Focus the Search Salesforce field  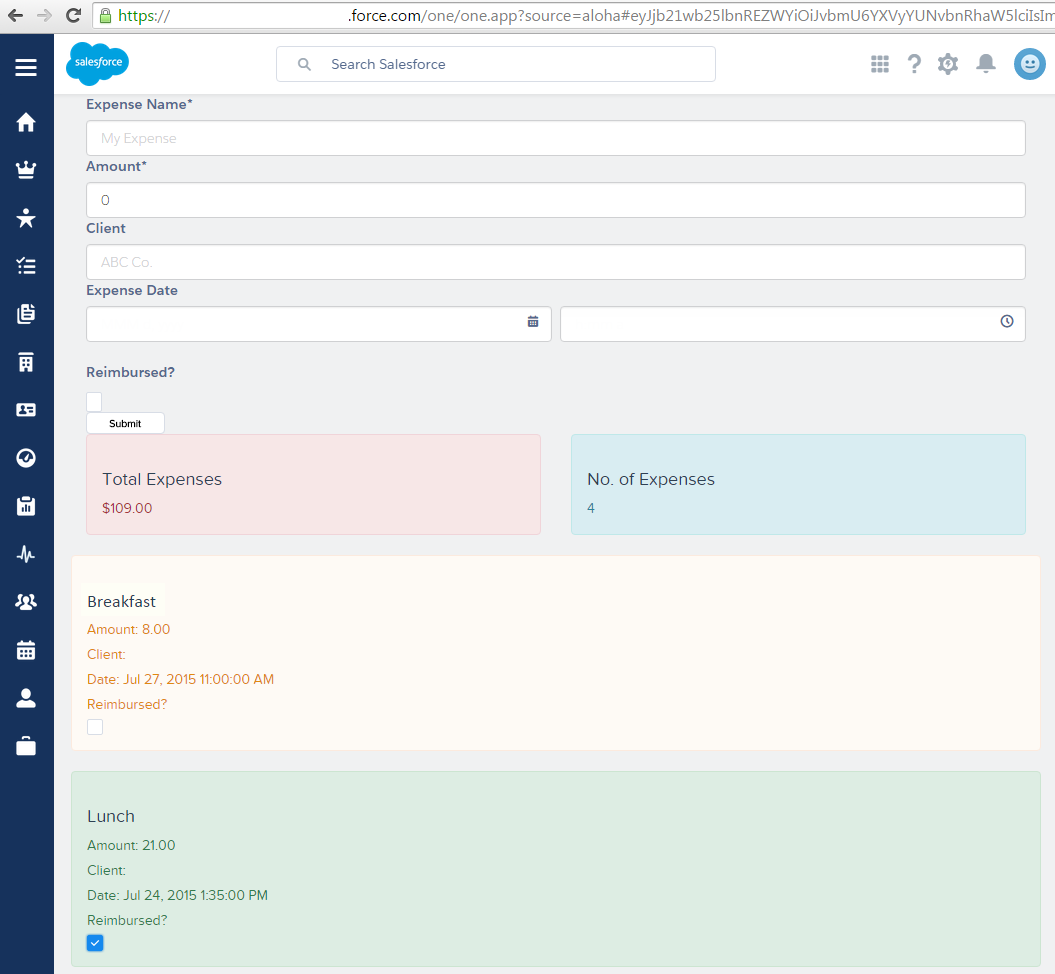[496, 64]
